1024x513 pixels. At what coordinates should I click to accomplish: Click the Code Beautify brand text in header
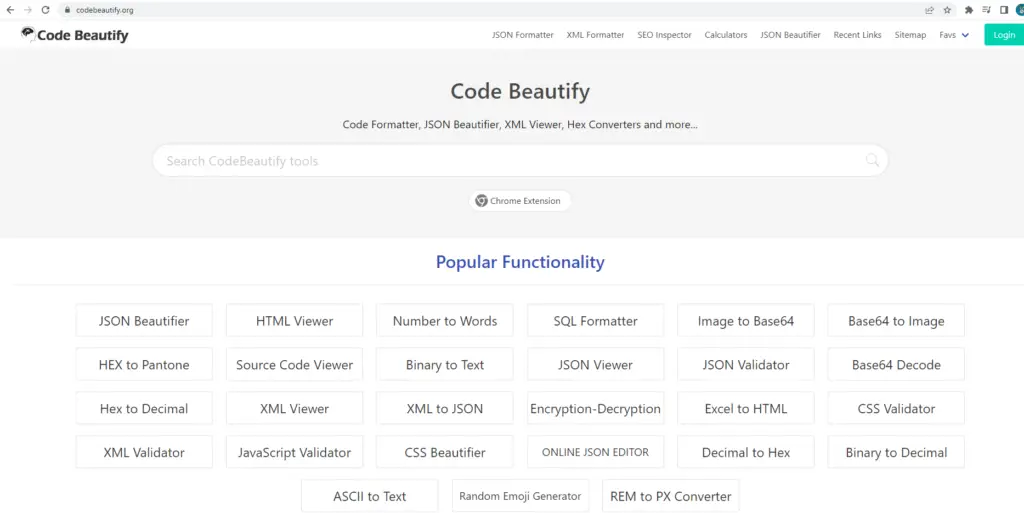82,35
